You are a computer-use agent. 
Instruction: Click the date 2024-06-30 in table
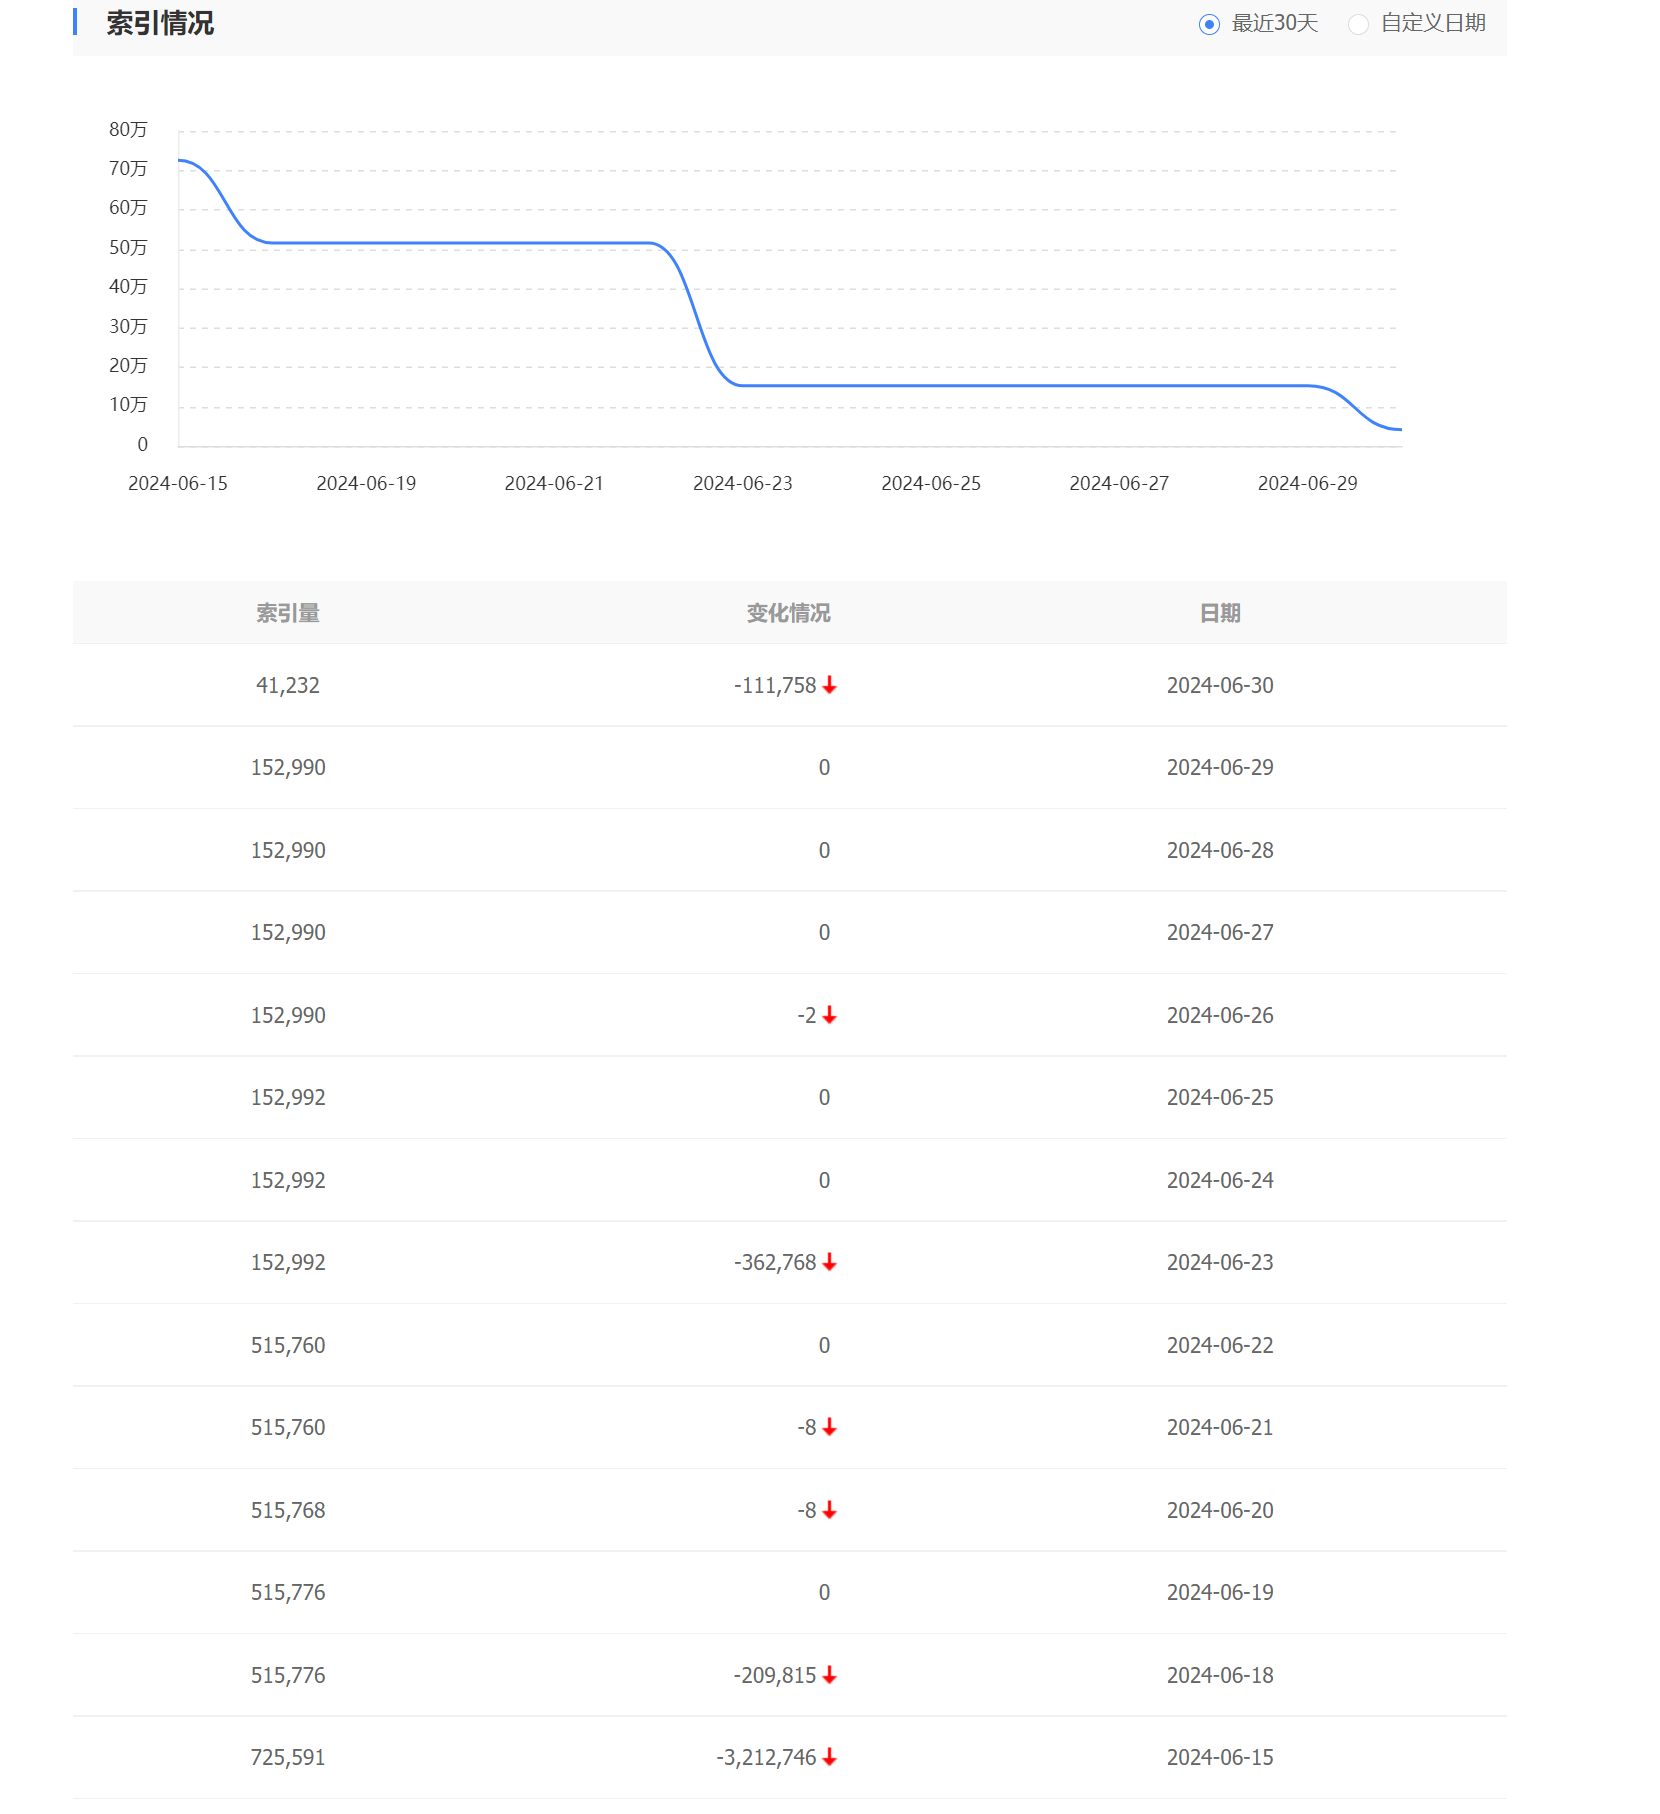click(x=1220, y=685)
